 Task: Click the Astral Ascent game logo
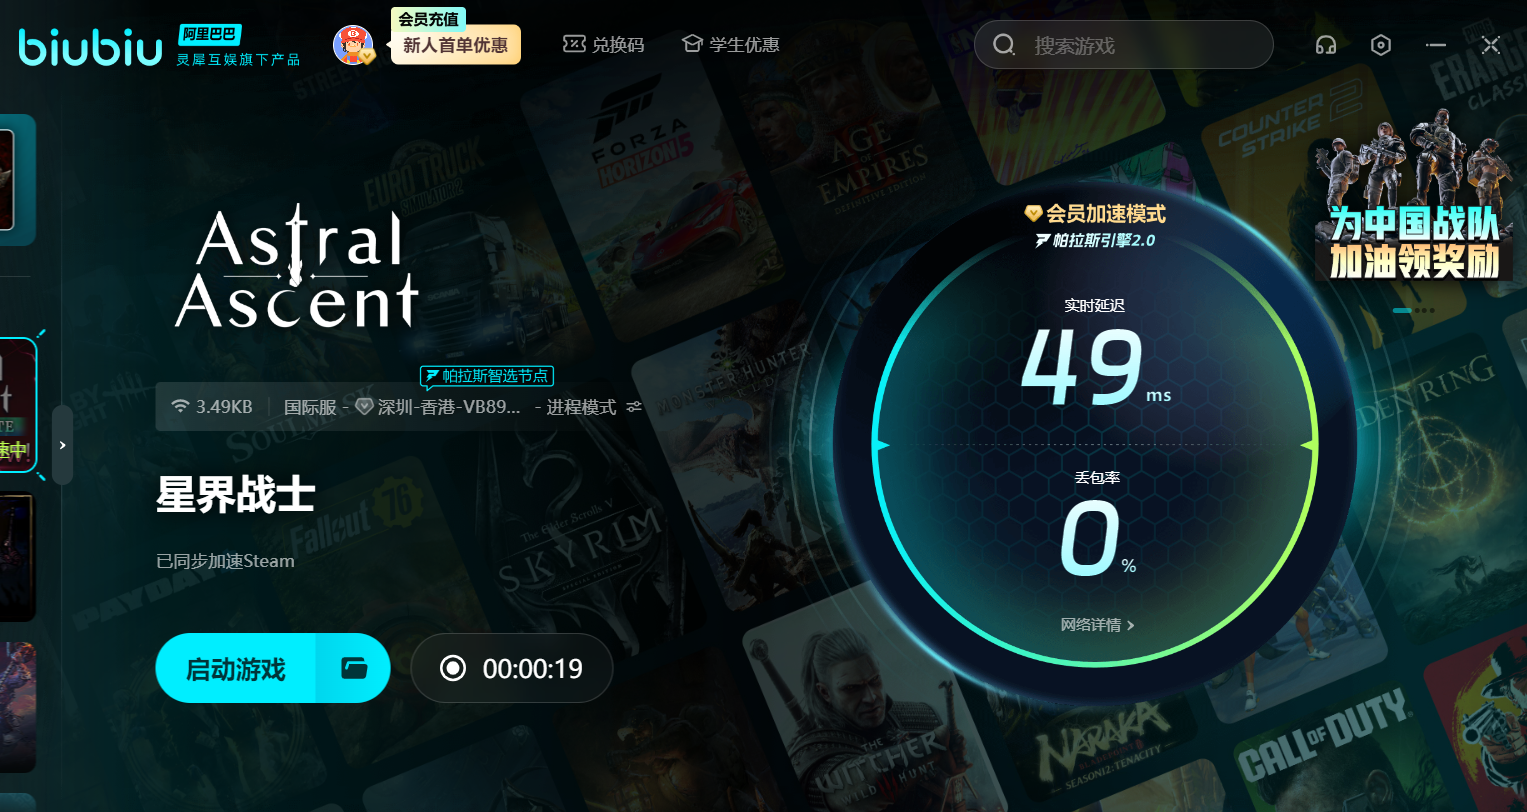297,266
